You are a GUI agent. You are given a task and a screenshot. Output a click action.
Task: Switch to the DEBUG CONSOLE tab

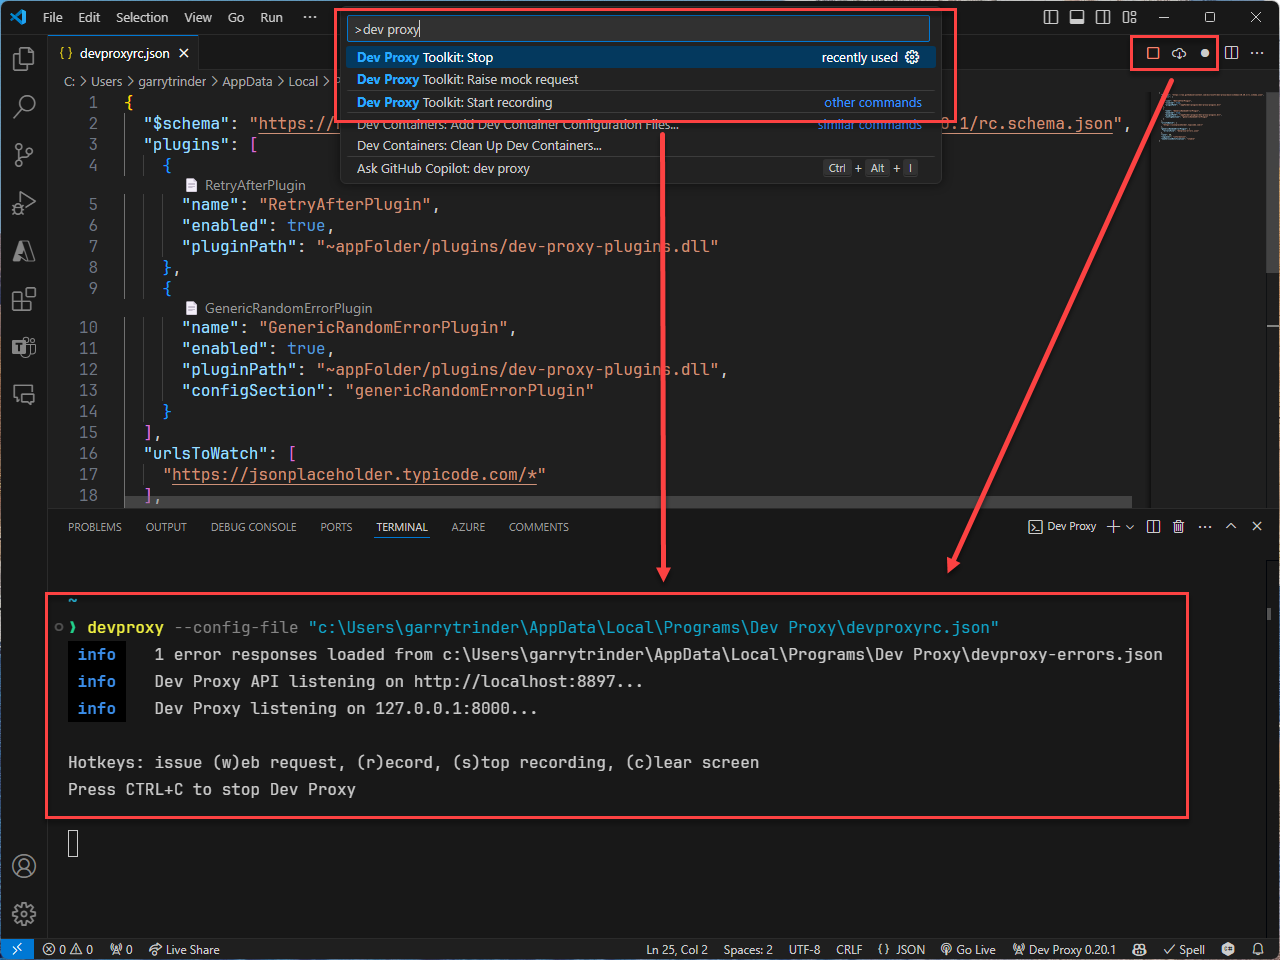tap(253, 527)
